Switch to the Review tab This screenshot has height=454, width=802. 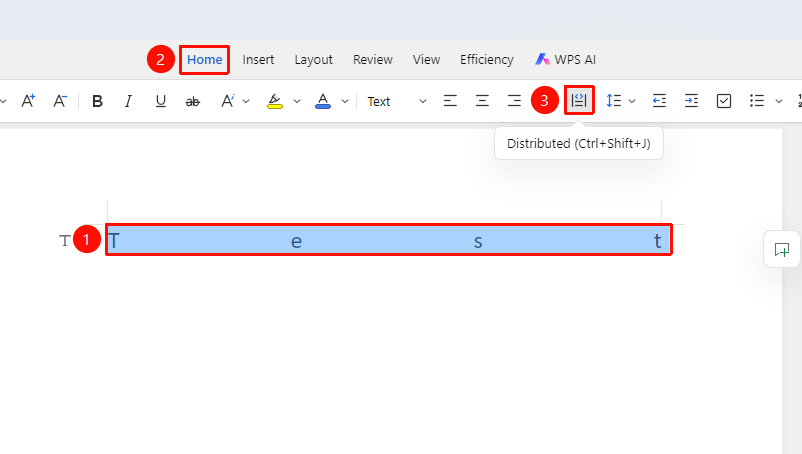click(373, 60)
